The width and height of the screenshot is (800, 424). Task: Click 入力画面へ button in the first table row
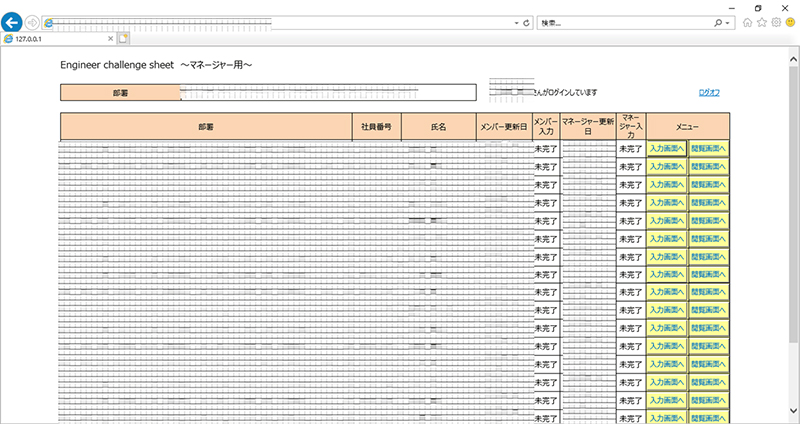point(667,148)
